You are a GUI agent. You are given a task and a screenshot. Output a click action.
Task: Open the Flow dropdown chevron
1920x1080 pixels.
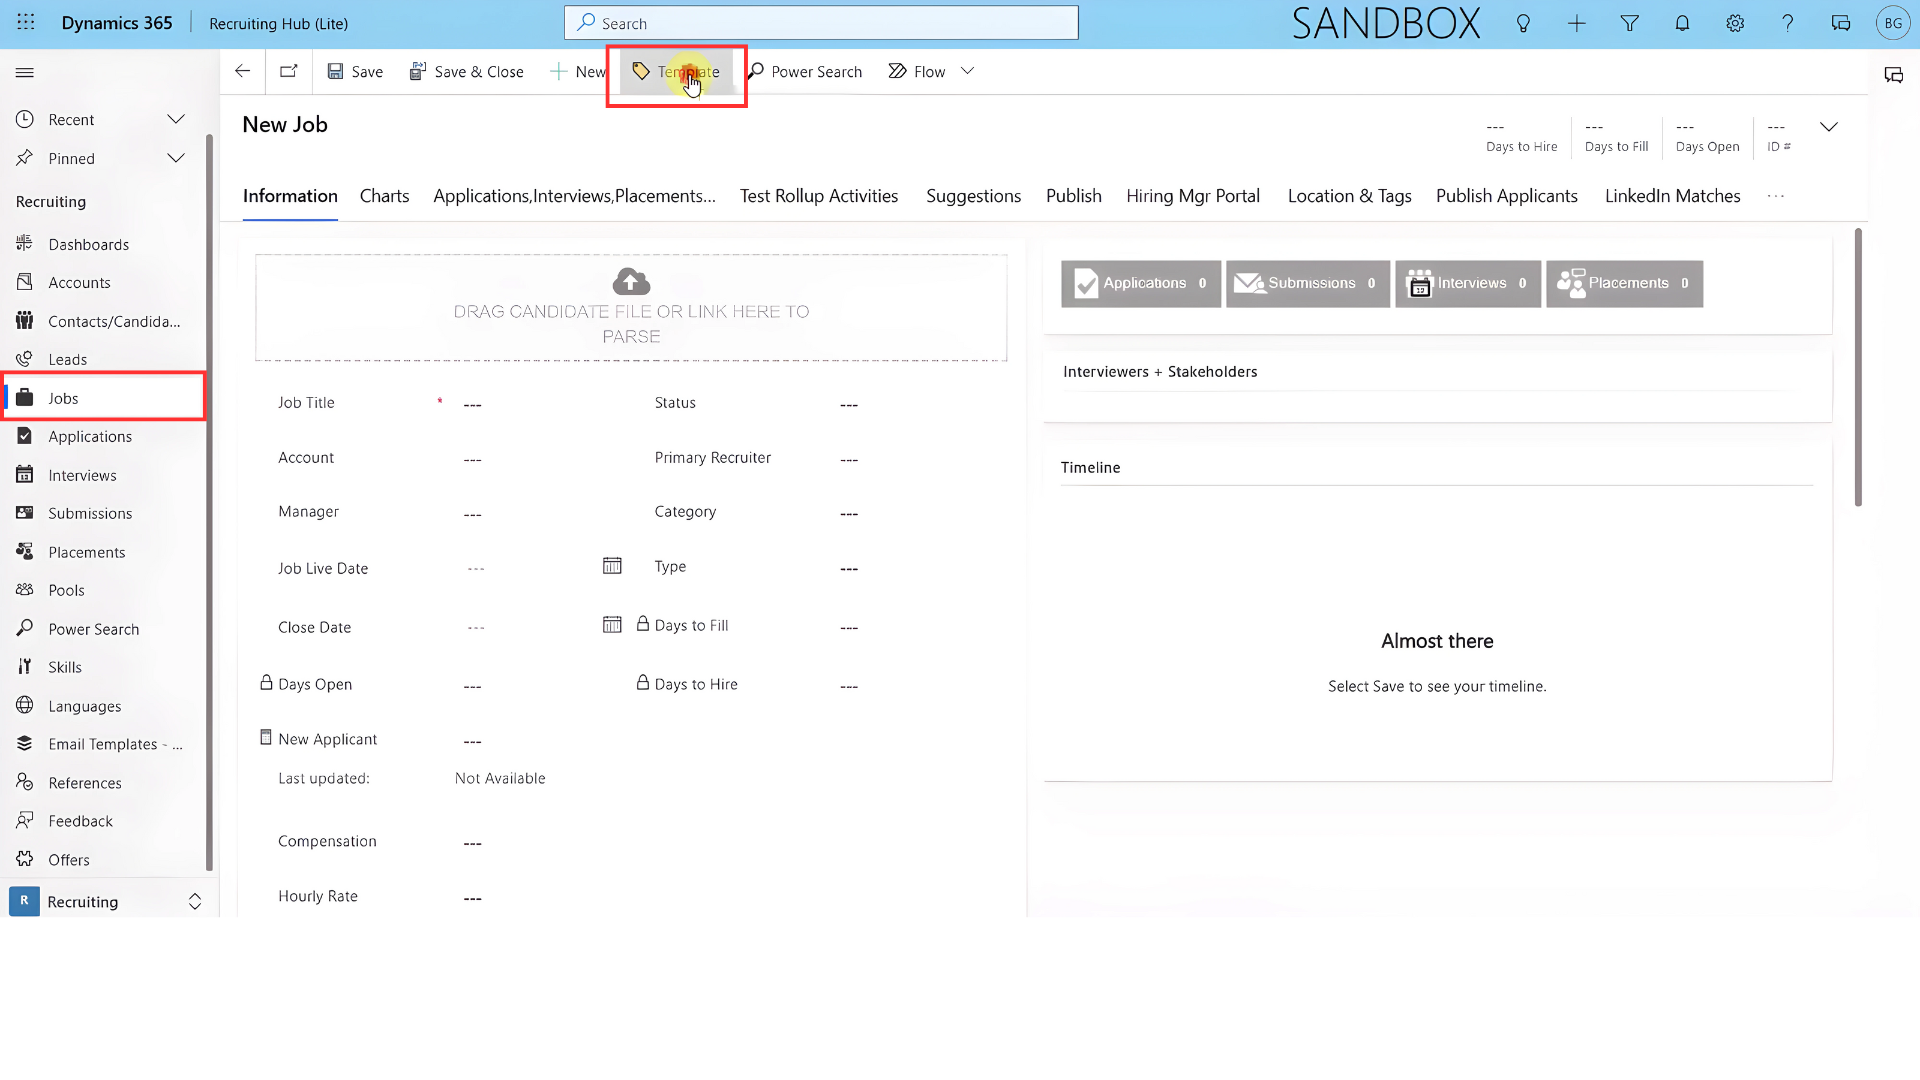coord(967,71)
